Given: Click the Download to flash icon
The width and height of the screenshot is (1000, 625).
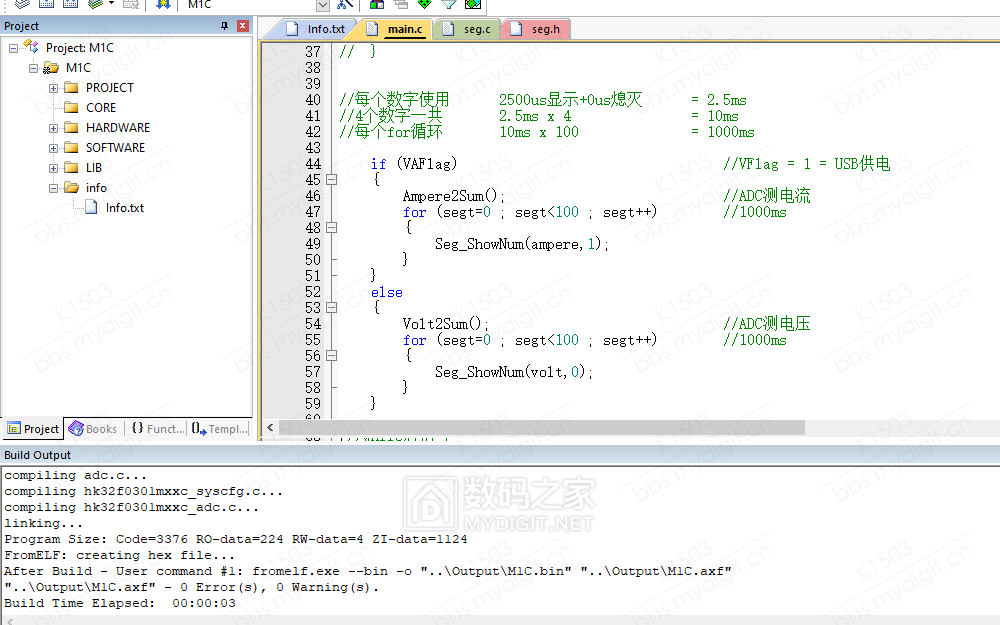Looking at the screenshot, I should pos(163,4).
